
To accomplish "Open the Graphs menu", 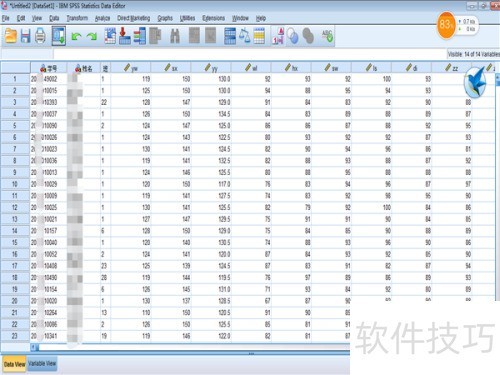I will (x=165, y=18).
